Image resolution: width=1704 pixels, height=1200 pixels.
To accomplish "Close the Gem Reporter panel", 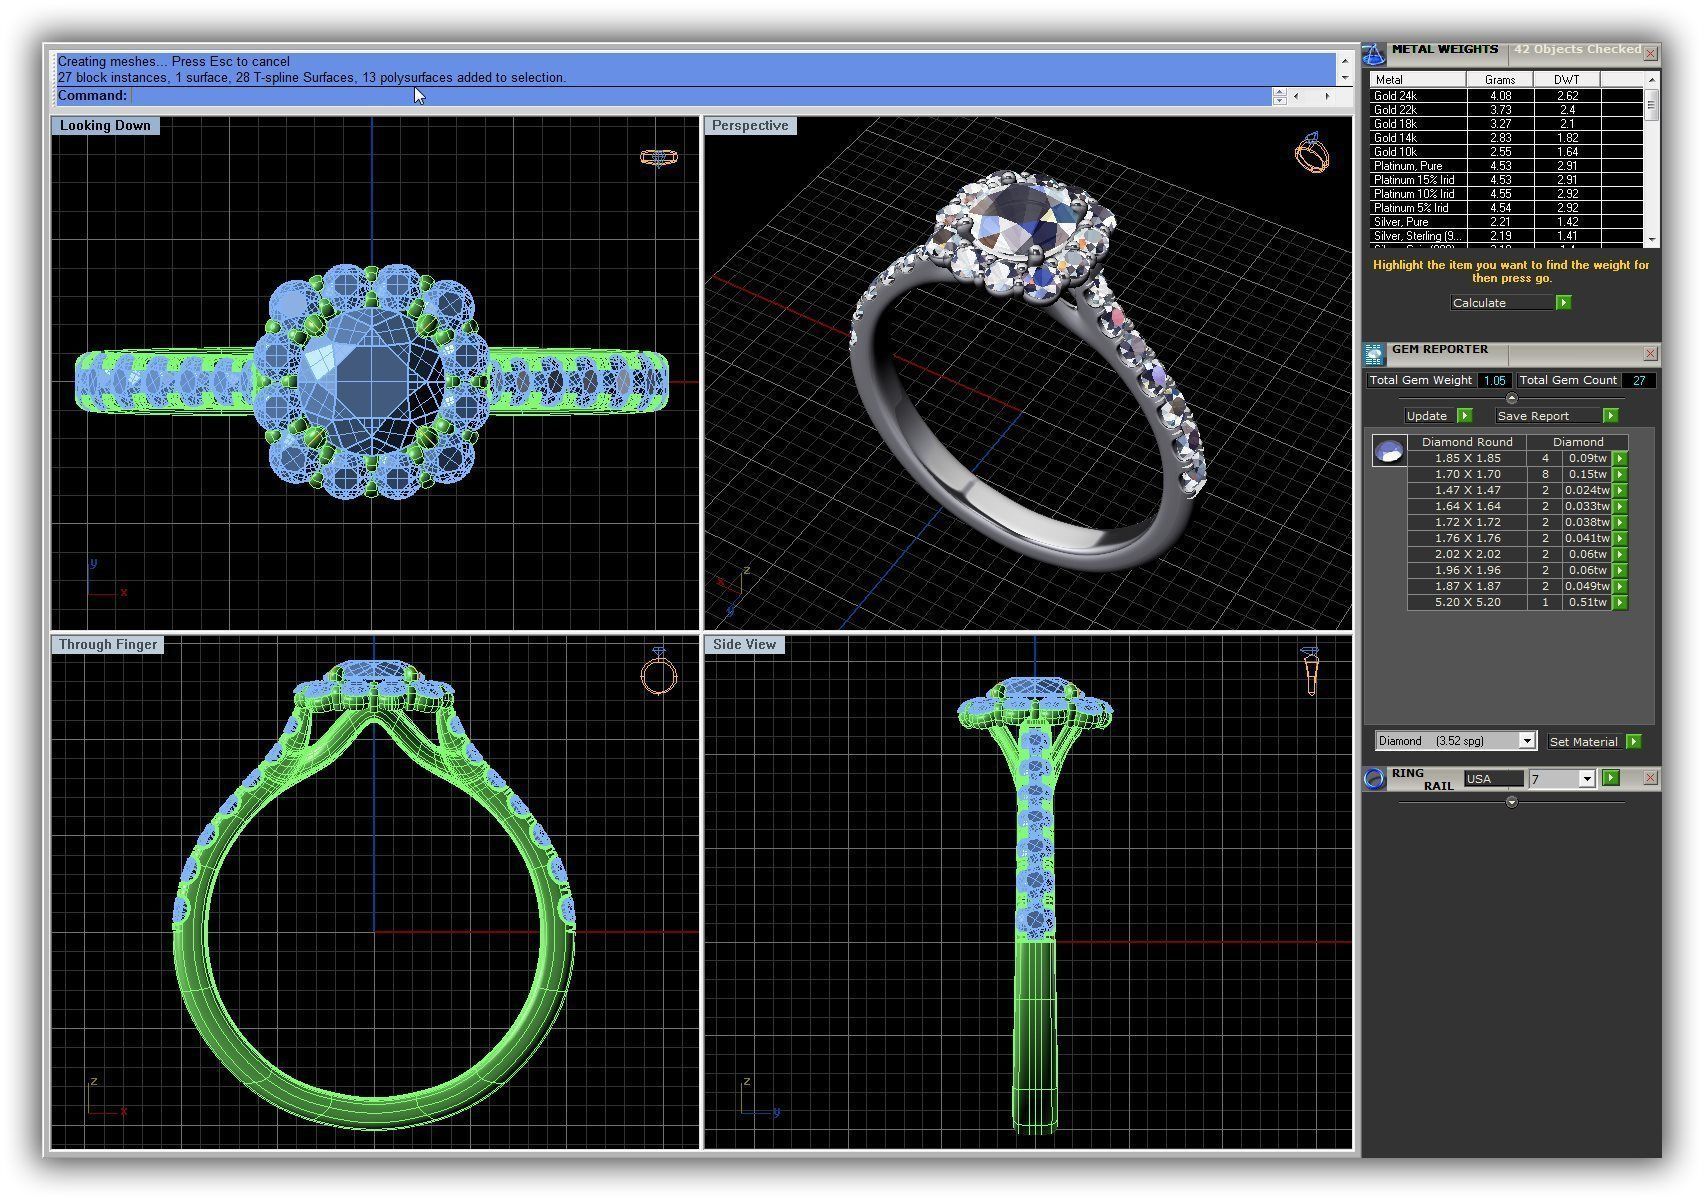I will point(1650,354).
